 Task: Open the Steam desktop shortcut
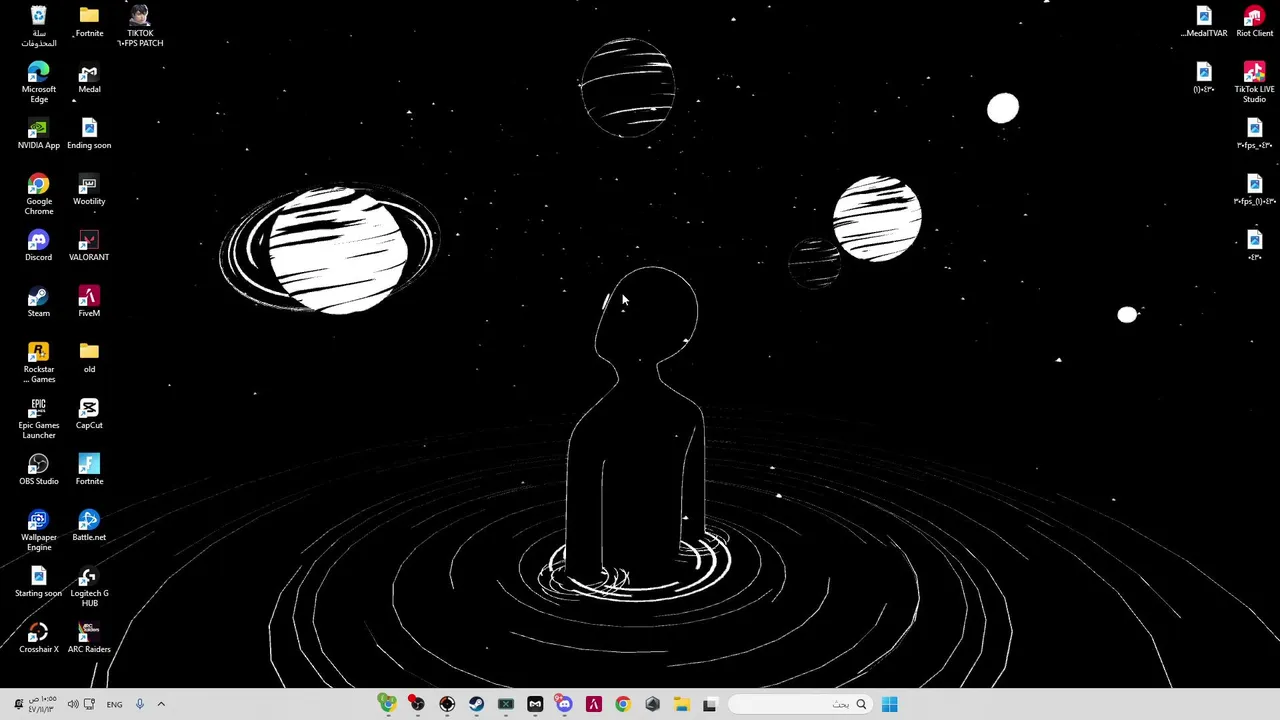click(38, 302)
